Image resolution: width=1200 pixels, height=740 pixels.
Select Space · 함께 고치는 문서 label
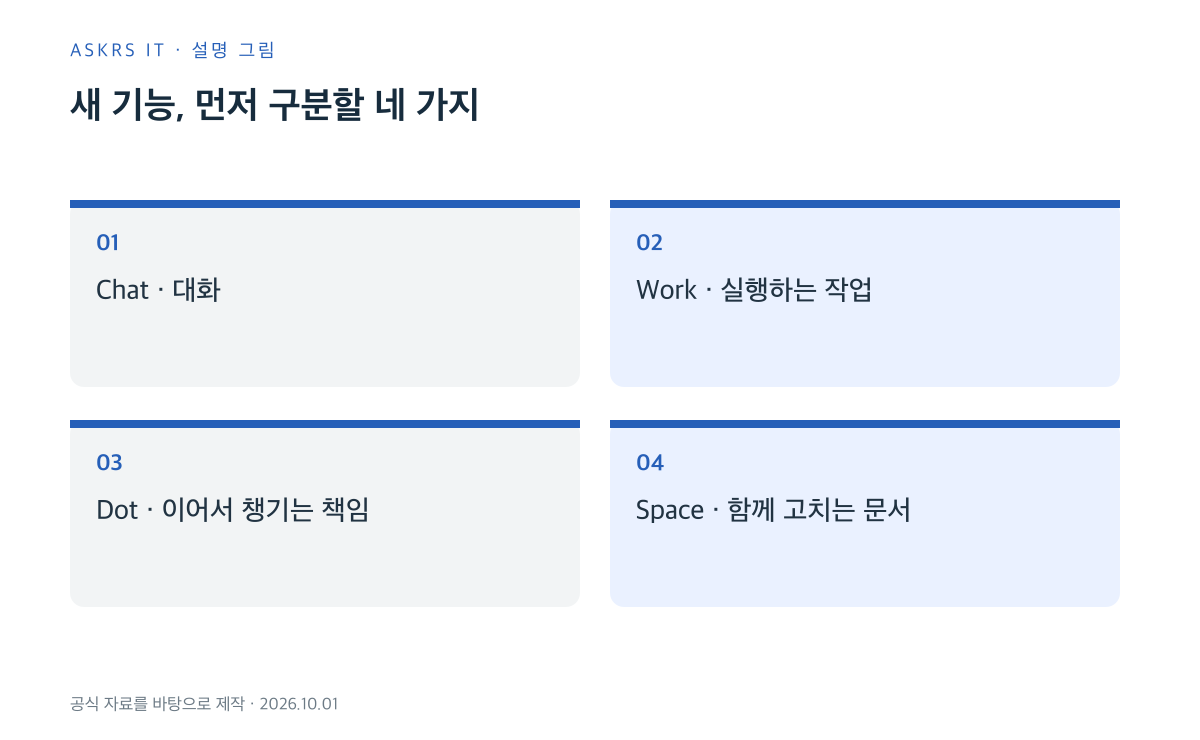point(773,510)
